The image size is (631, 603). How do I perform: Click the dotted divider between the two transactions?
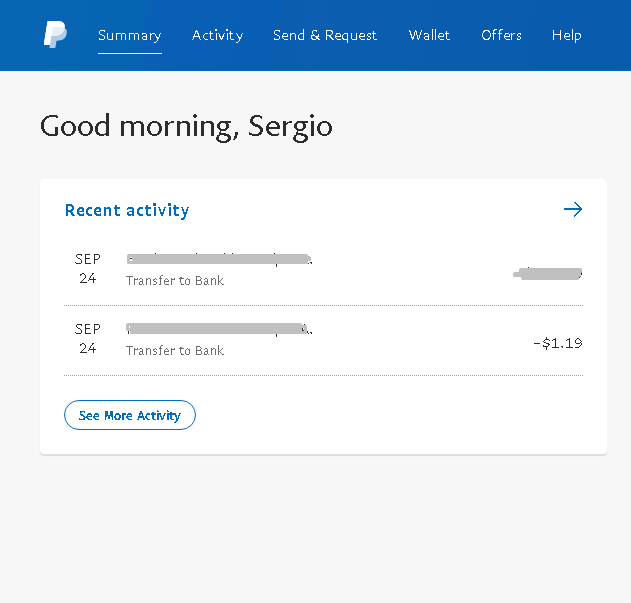click(323, 305)
